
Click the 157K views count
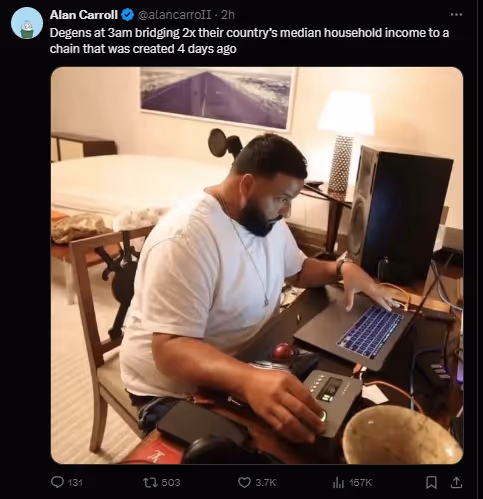click(x=361, y=483)
